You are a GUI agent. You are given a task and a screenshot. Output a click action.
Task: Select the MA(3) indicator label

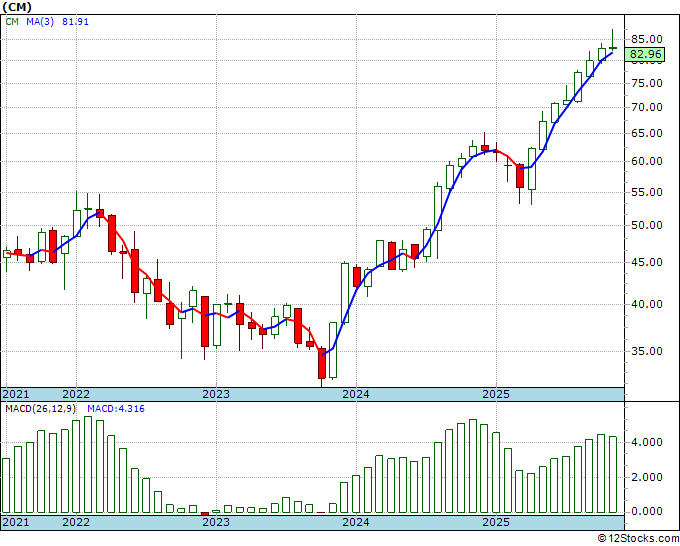click(40, 22)
